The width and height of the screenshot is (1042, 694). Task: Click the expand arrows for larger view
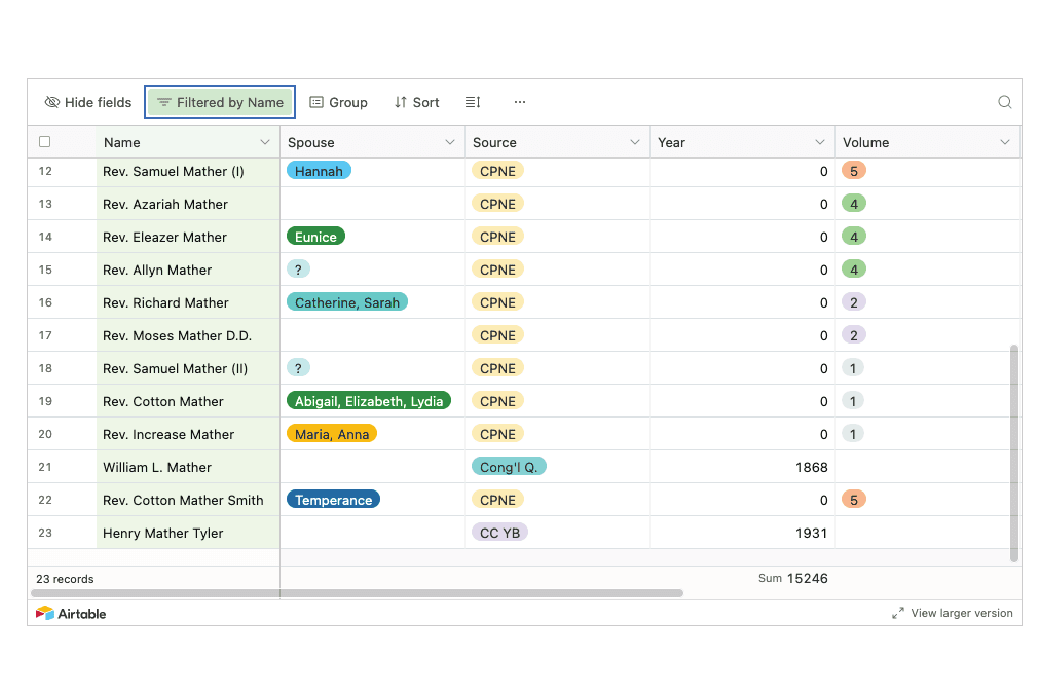click(898, 613)
